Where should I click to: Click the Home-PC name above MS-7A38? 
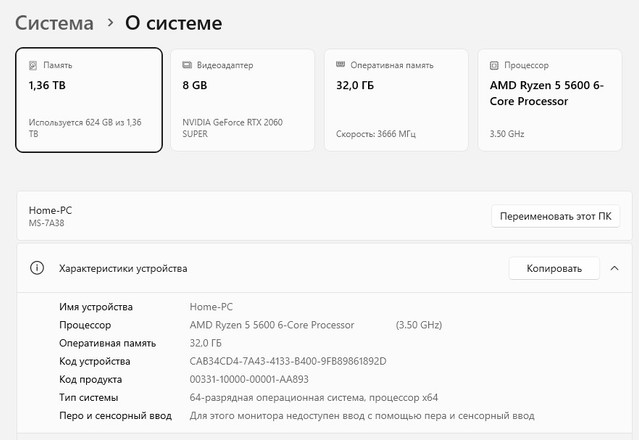point(50,211)
